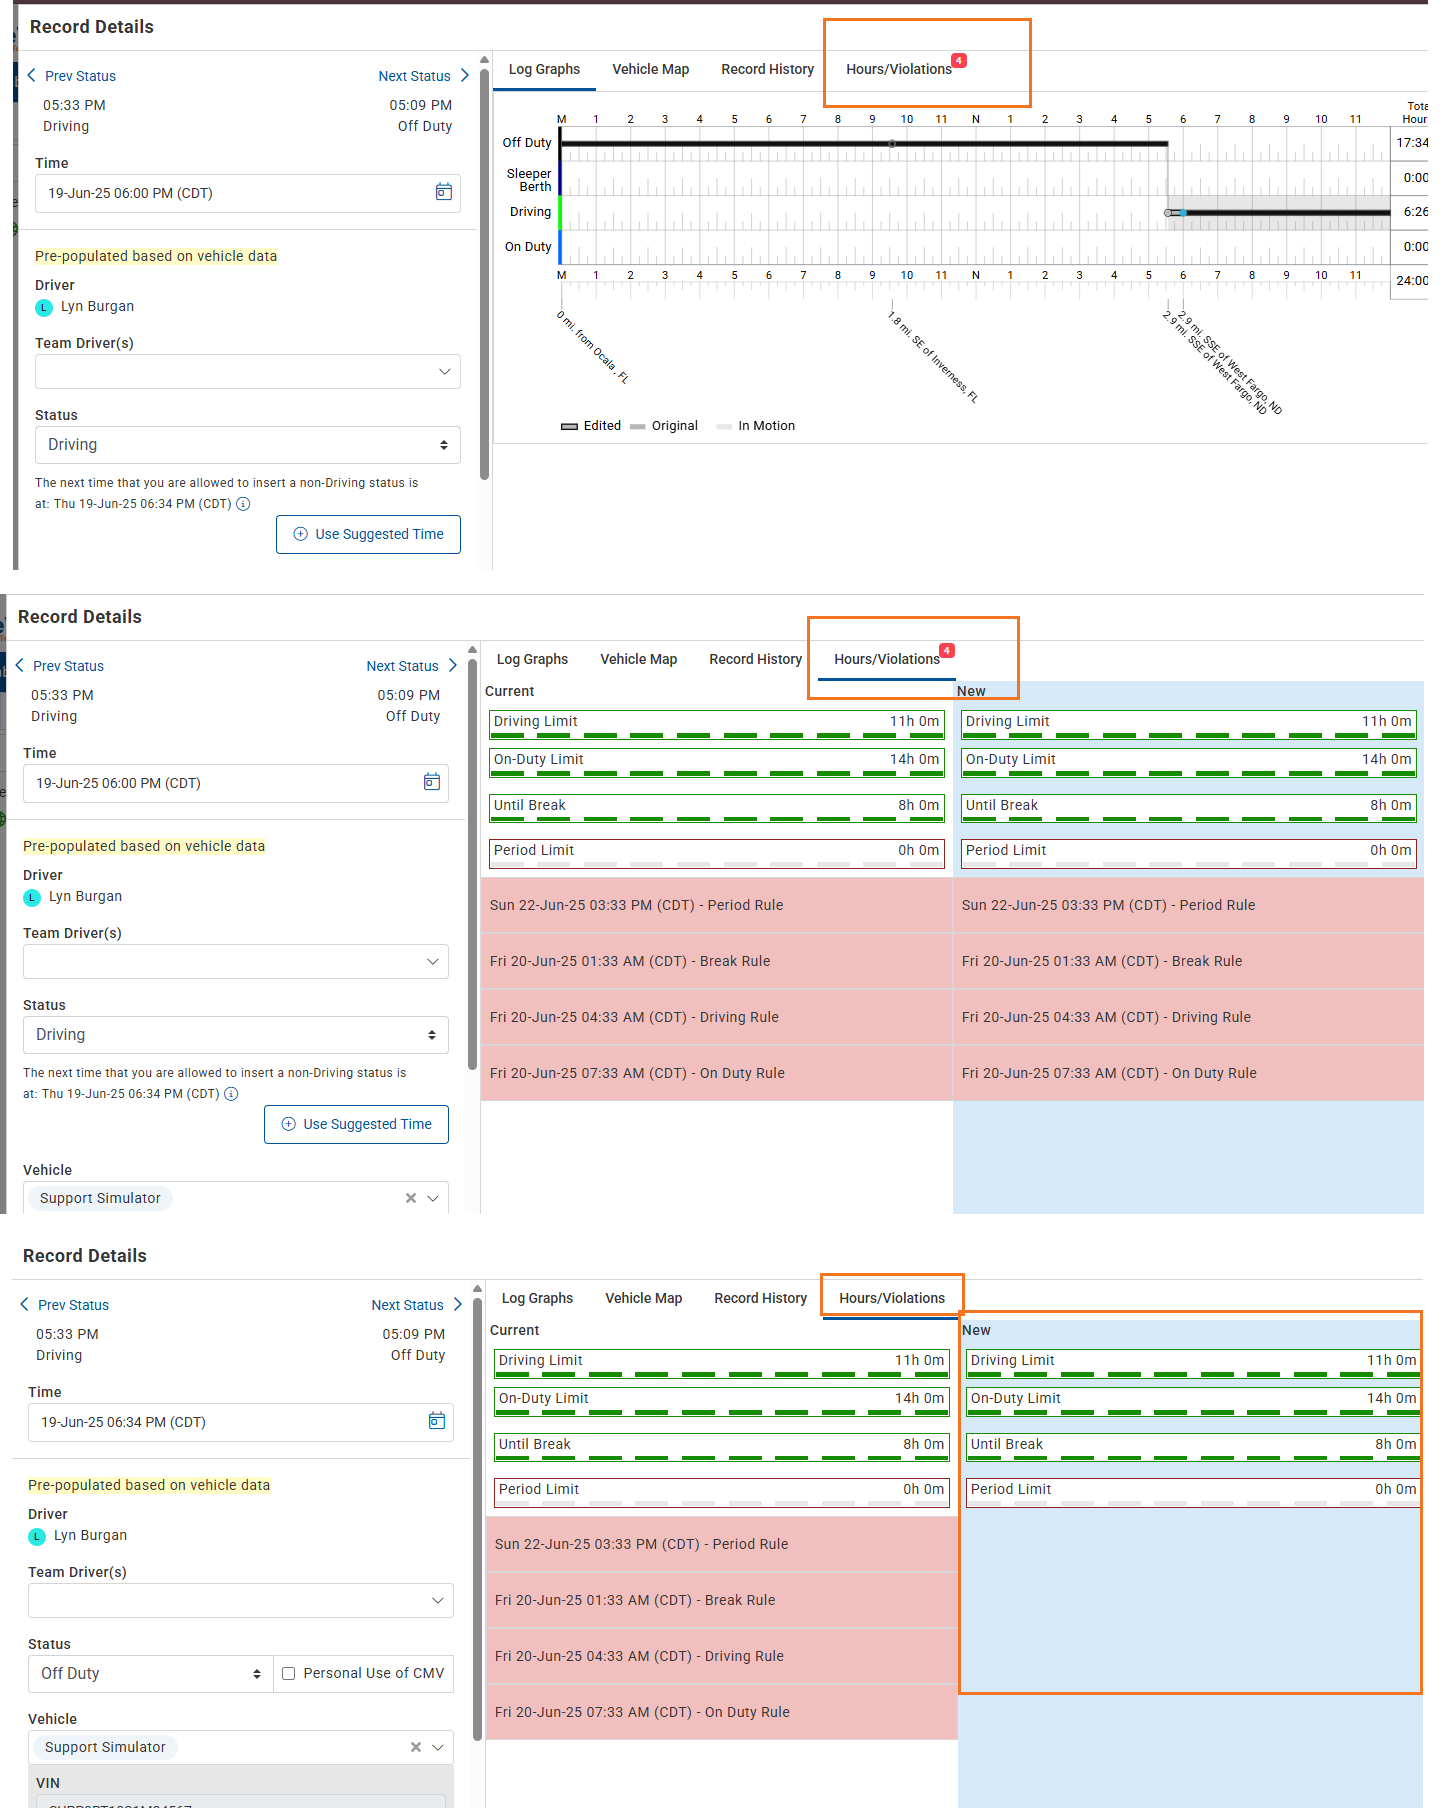Image resolution: width=1444 pixels, height=1808 pixels.
Task: Open calendar picker beside 19-Jun-25 06:34 PM time
Action: click(437, 1421)
